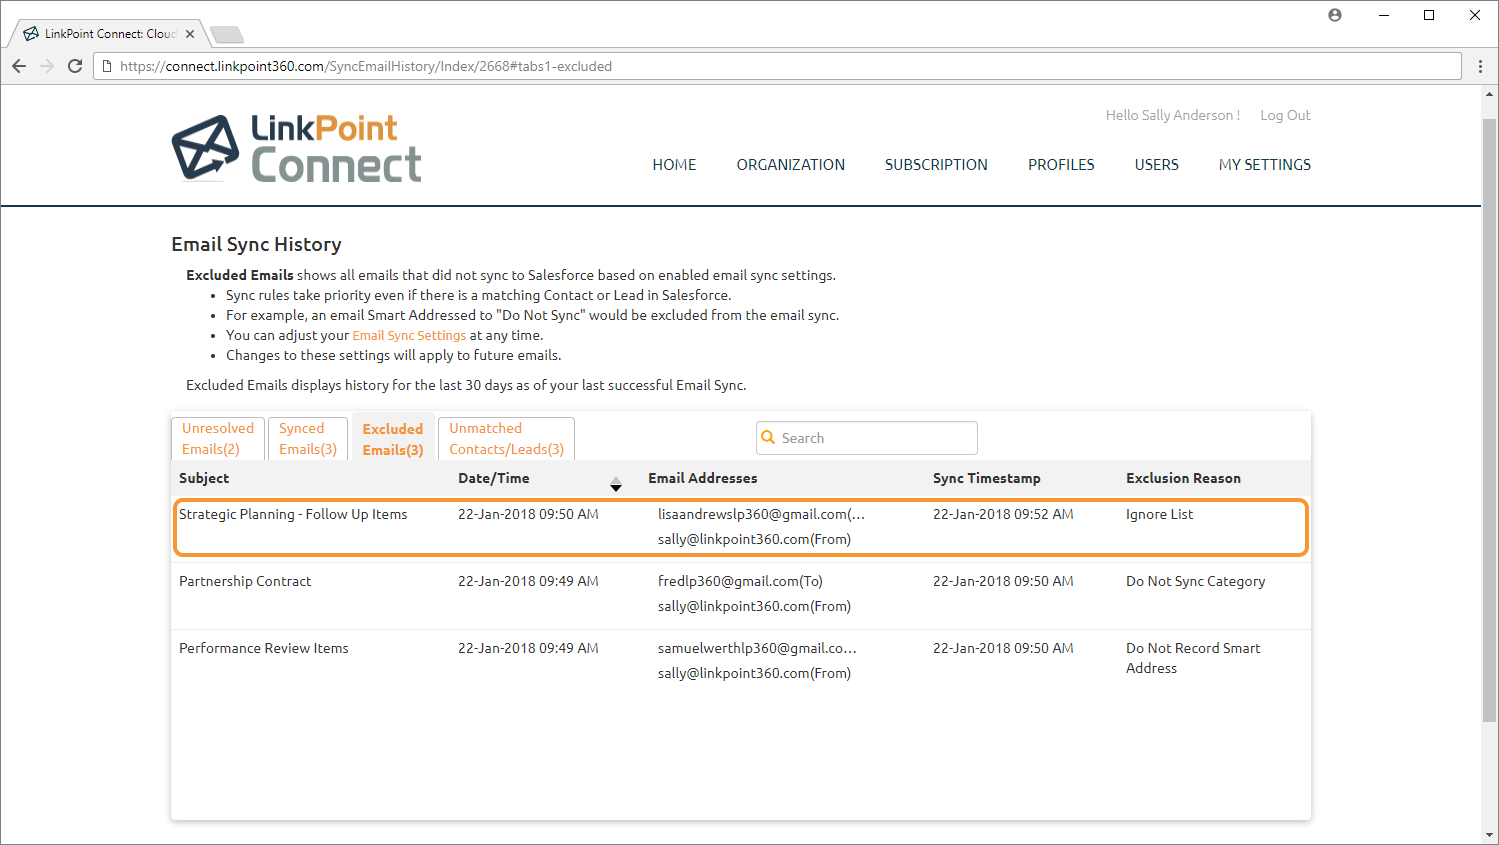Viewport: 1499px width, 845px height.
Task: Select 'Partnership Contract' subject
Action: pos(245,581)
